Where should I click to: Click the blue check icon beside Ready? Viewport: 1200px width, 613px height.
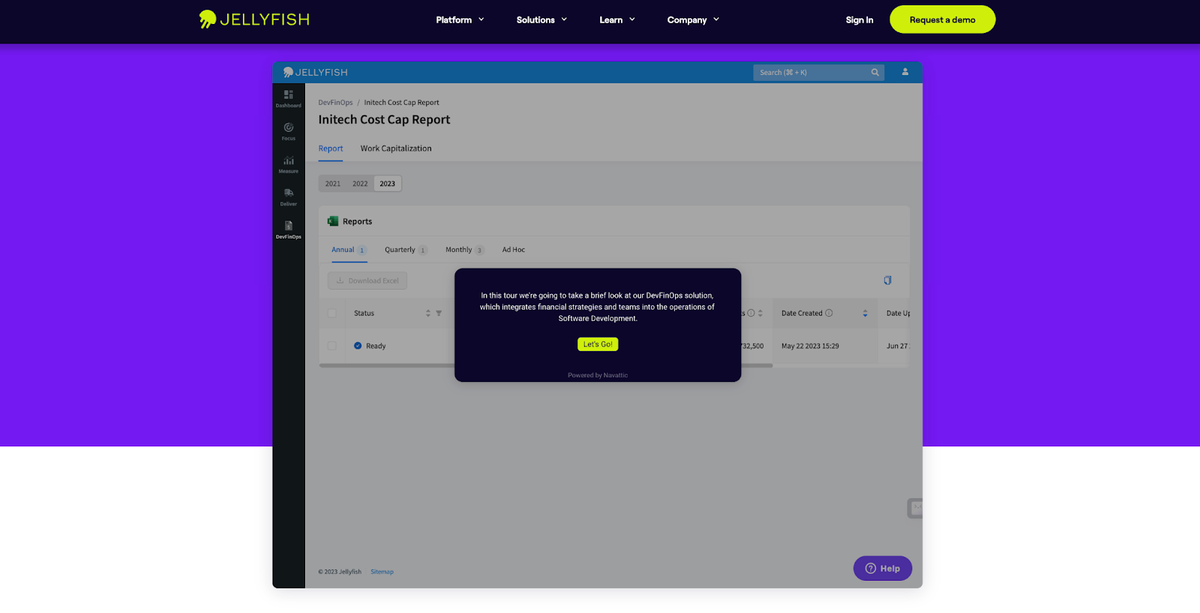[x=358, y=345]
